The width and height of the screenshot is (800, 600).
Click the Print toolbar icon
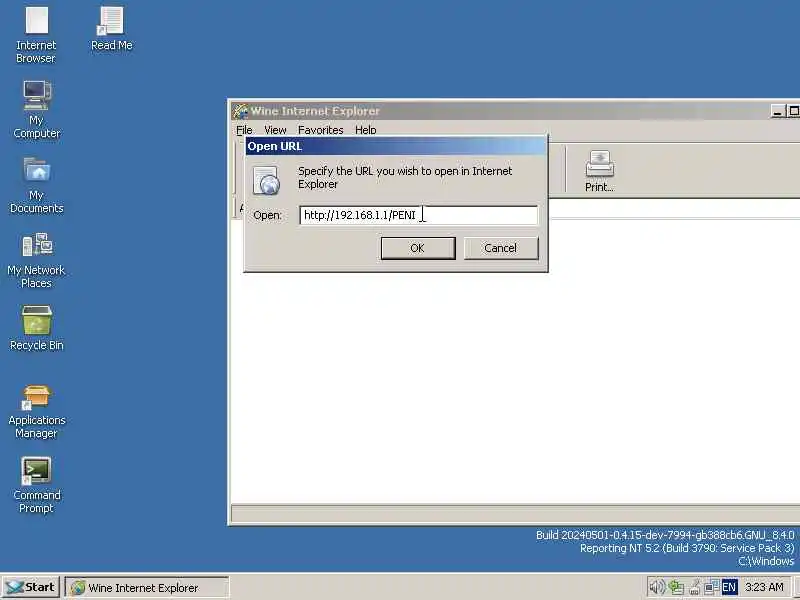(x=599, y=171)
